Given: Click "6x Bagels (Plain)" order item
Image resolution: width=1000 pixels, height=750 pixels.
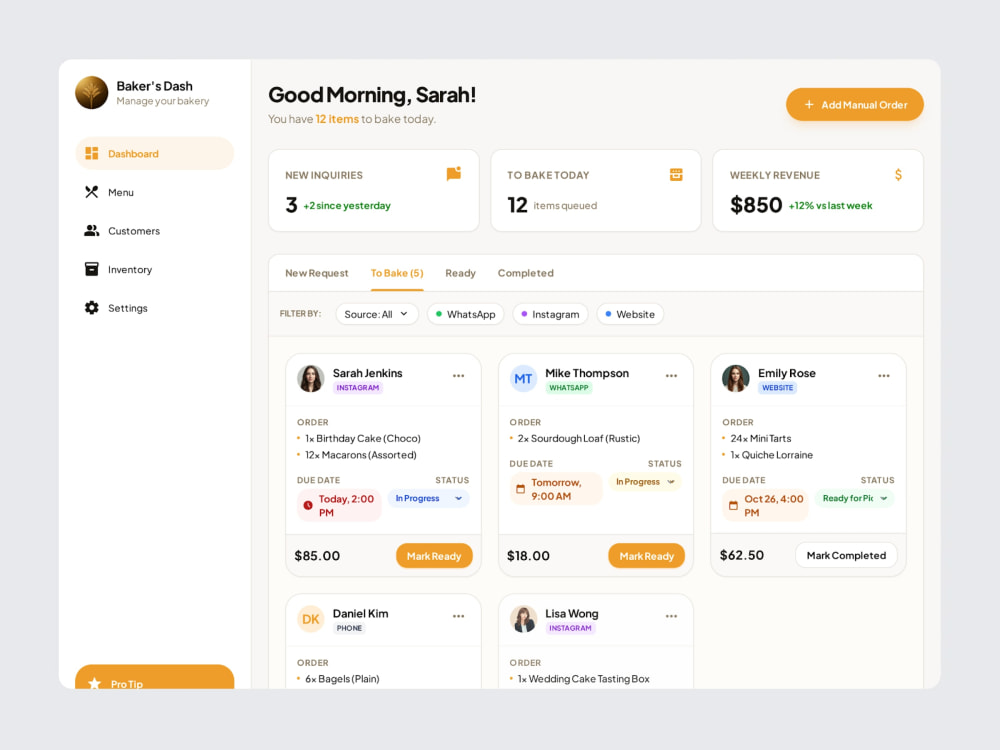Looking at the screenshot, I should (x=342, y=679).
